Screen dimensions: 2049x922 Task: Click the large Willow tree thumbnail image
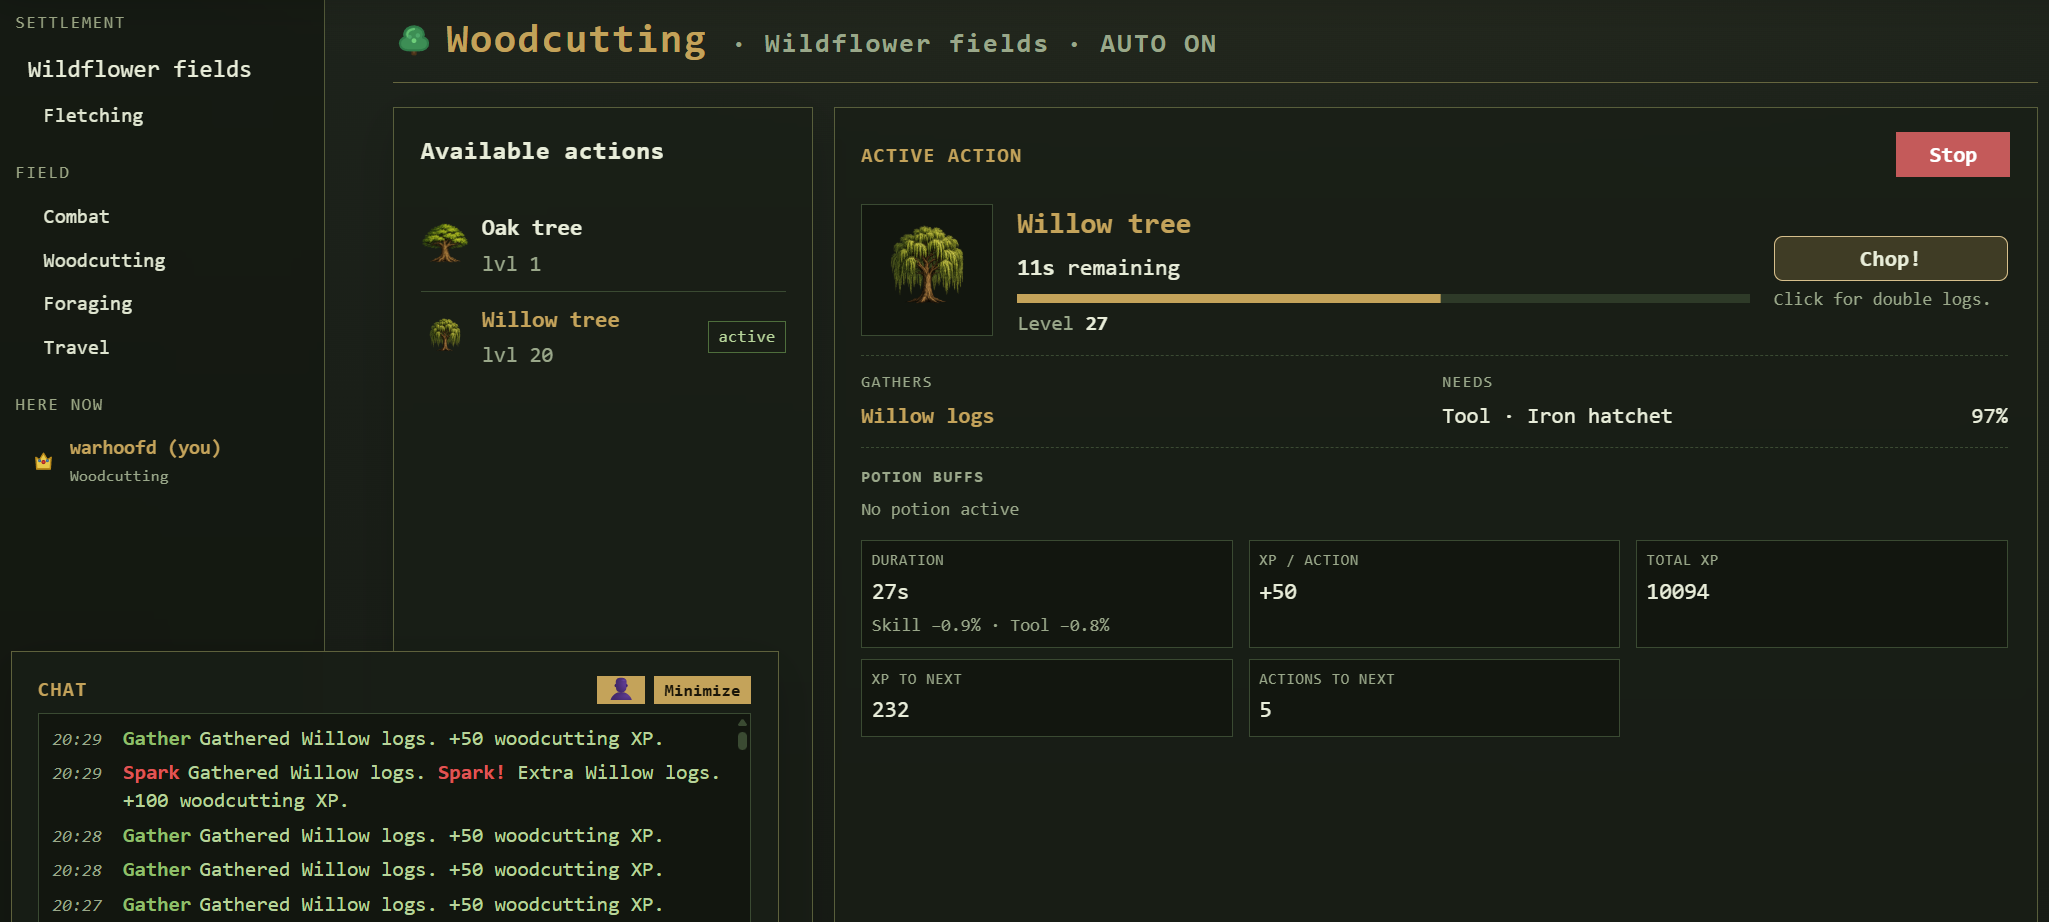(x=927, y=270)
